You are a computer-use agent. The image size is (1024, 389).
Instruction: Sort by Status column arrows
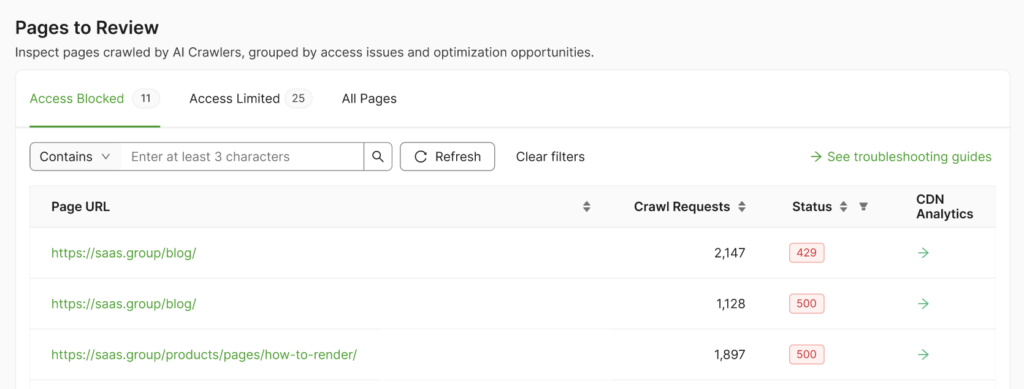point(843,207)
